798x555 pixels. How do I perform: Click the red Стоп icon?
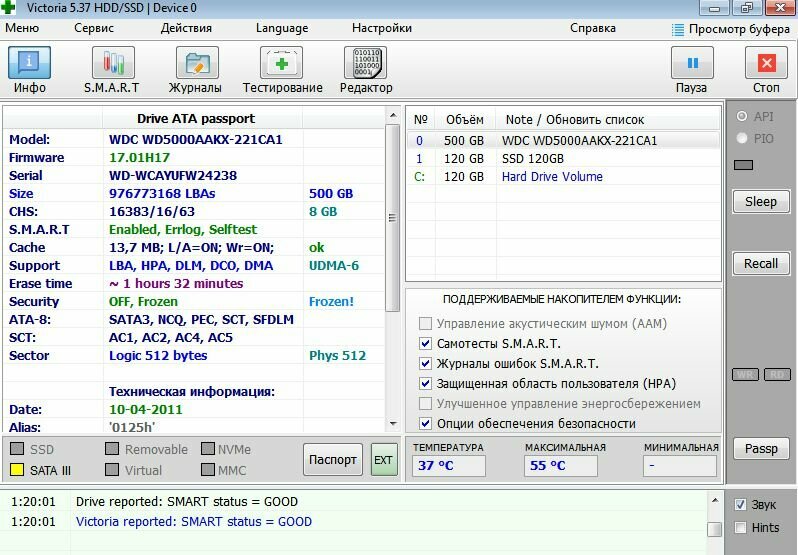pyautogui.click(x=766, y=62)
